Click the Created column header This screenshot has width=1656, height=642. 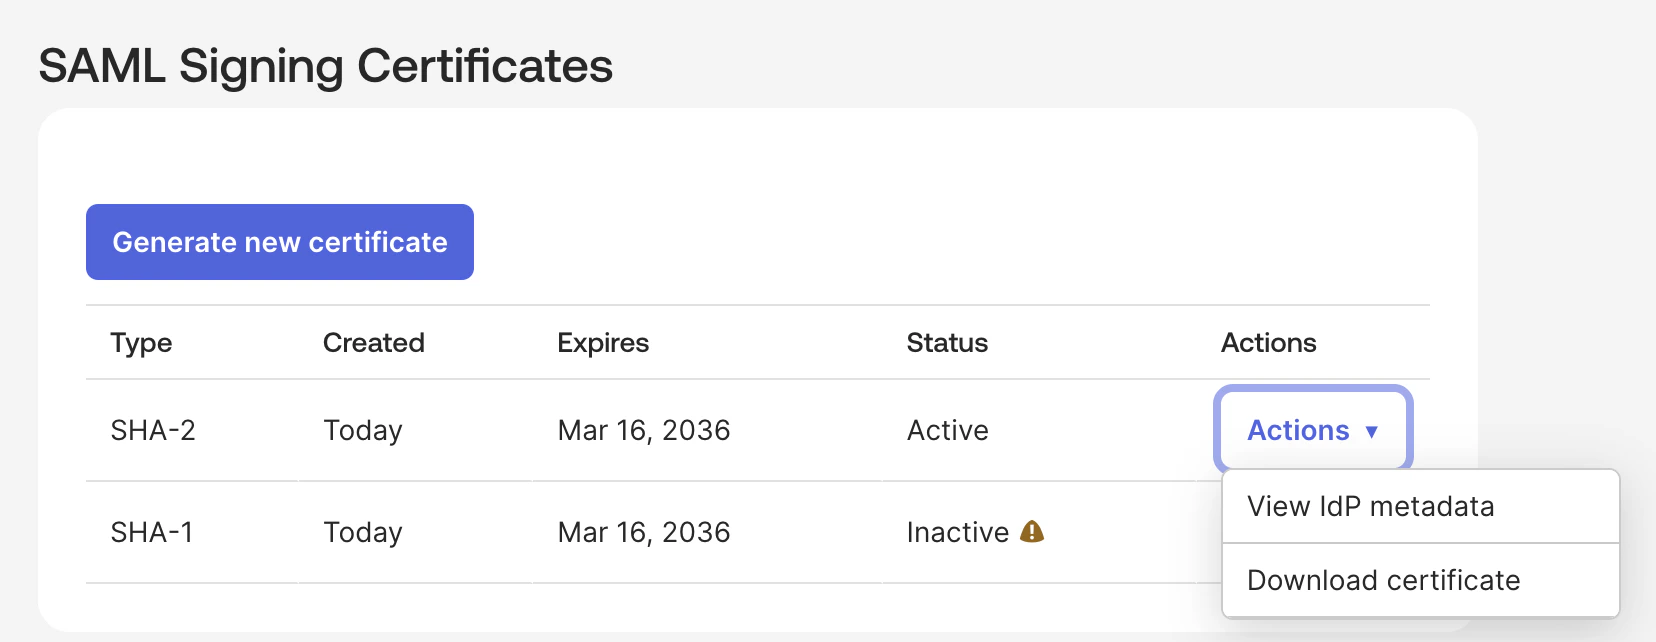pos(373,343)
